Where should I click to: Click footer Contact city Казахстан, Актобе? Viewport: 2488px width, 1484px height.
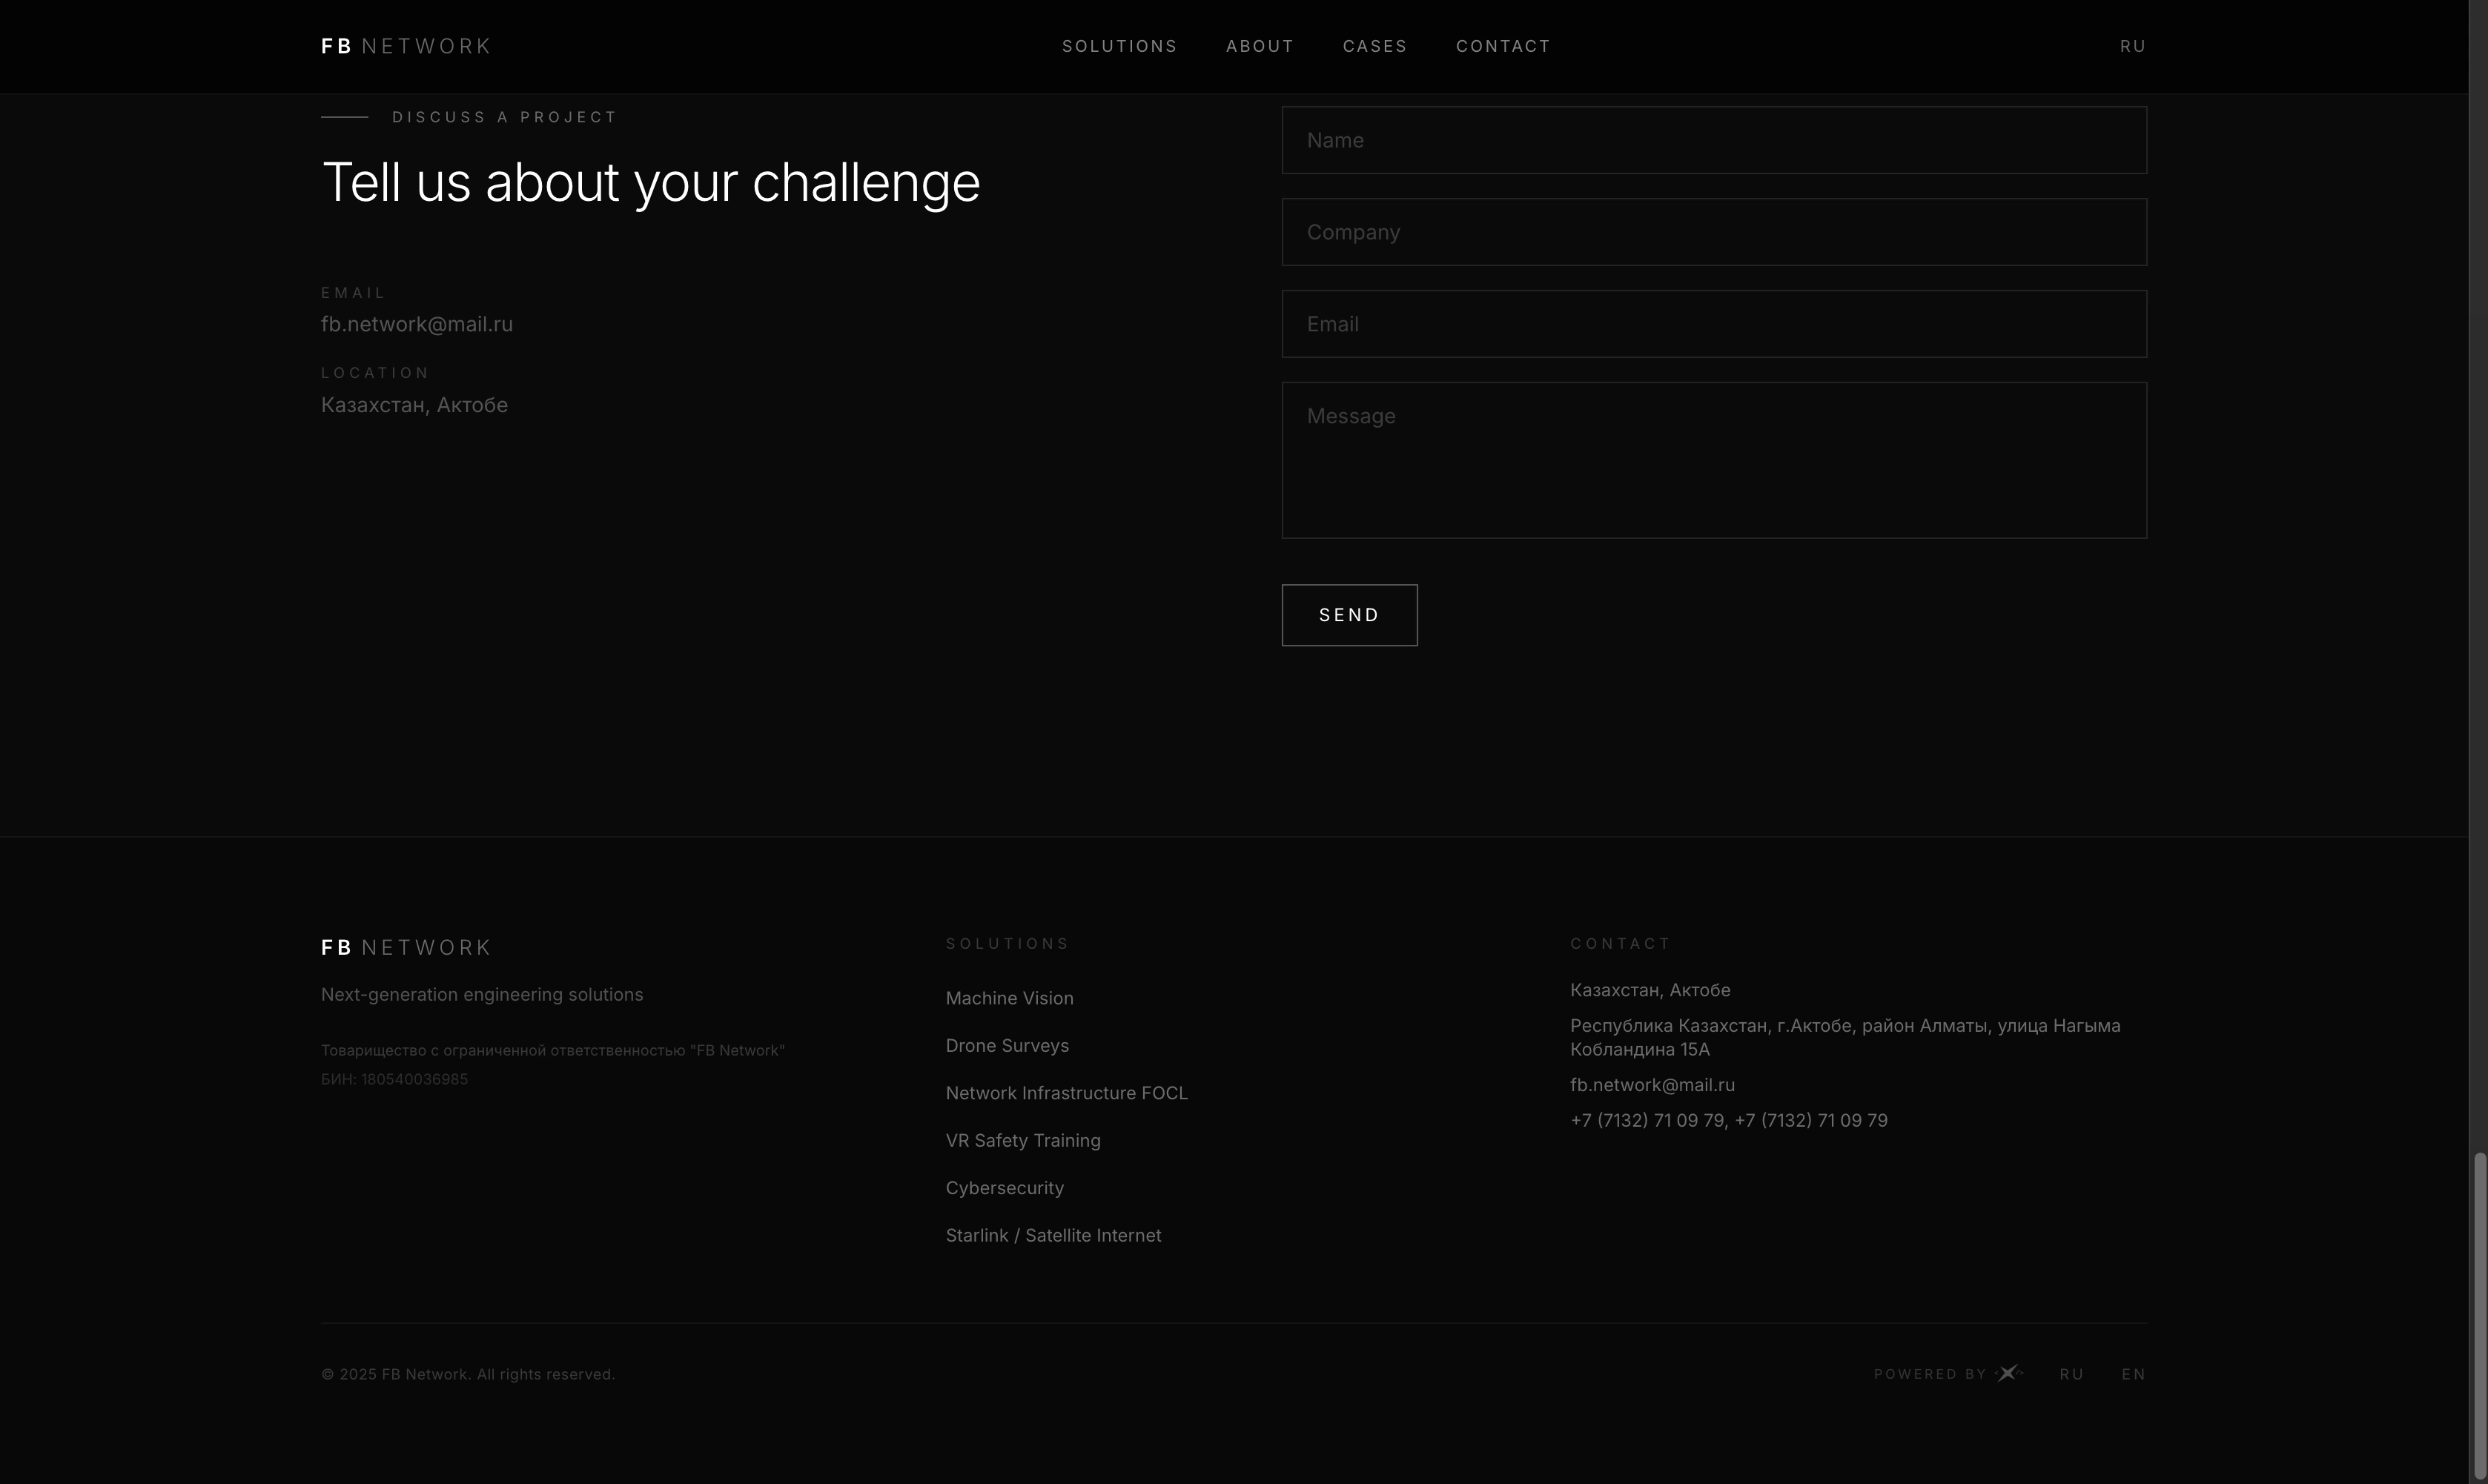(x=1650, y=990)
